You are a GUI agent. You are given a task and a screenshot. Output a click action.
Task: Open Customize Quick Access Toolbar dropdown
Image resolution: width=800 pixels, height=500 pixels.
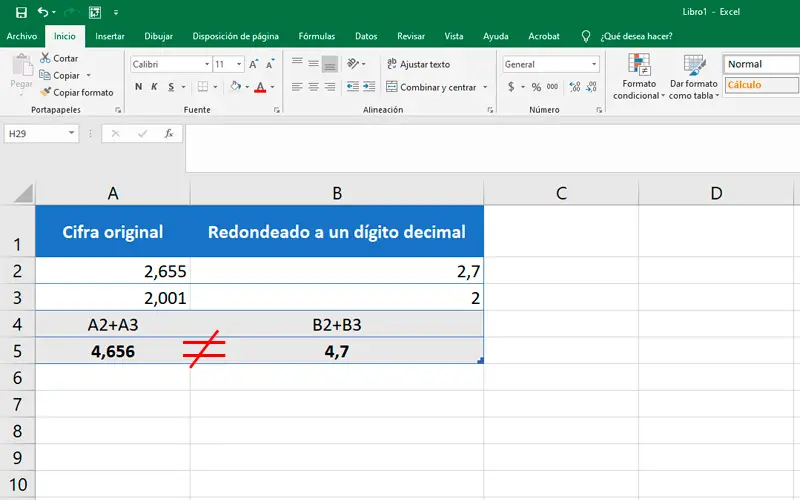[116, 12]
